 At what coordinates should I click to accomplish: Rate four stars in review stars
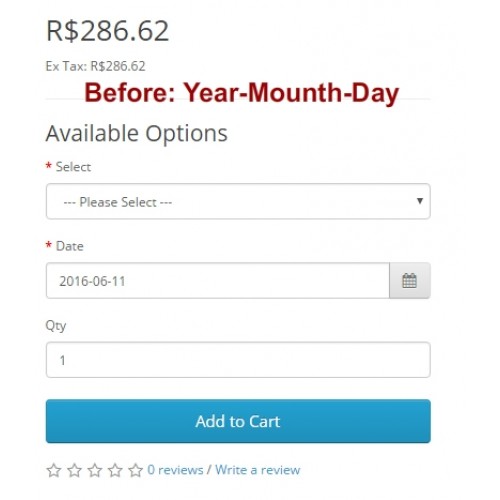115,470
